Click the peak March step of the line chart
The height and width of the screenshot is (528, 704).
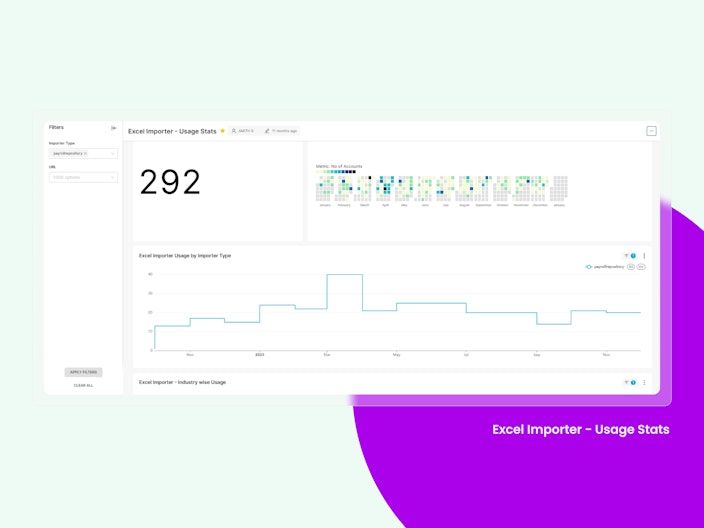[x=344, y=274]
